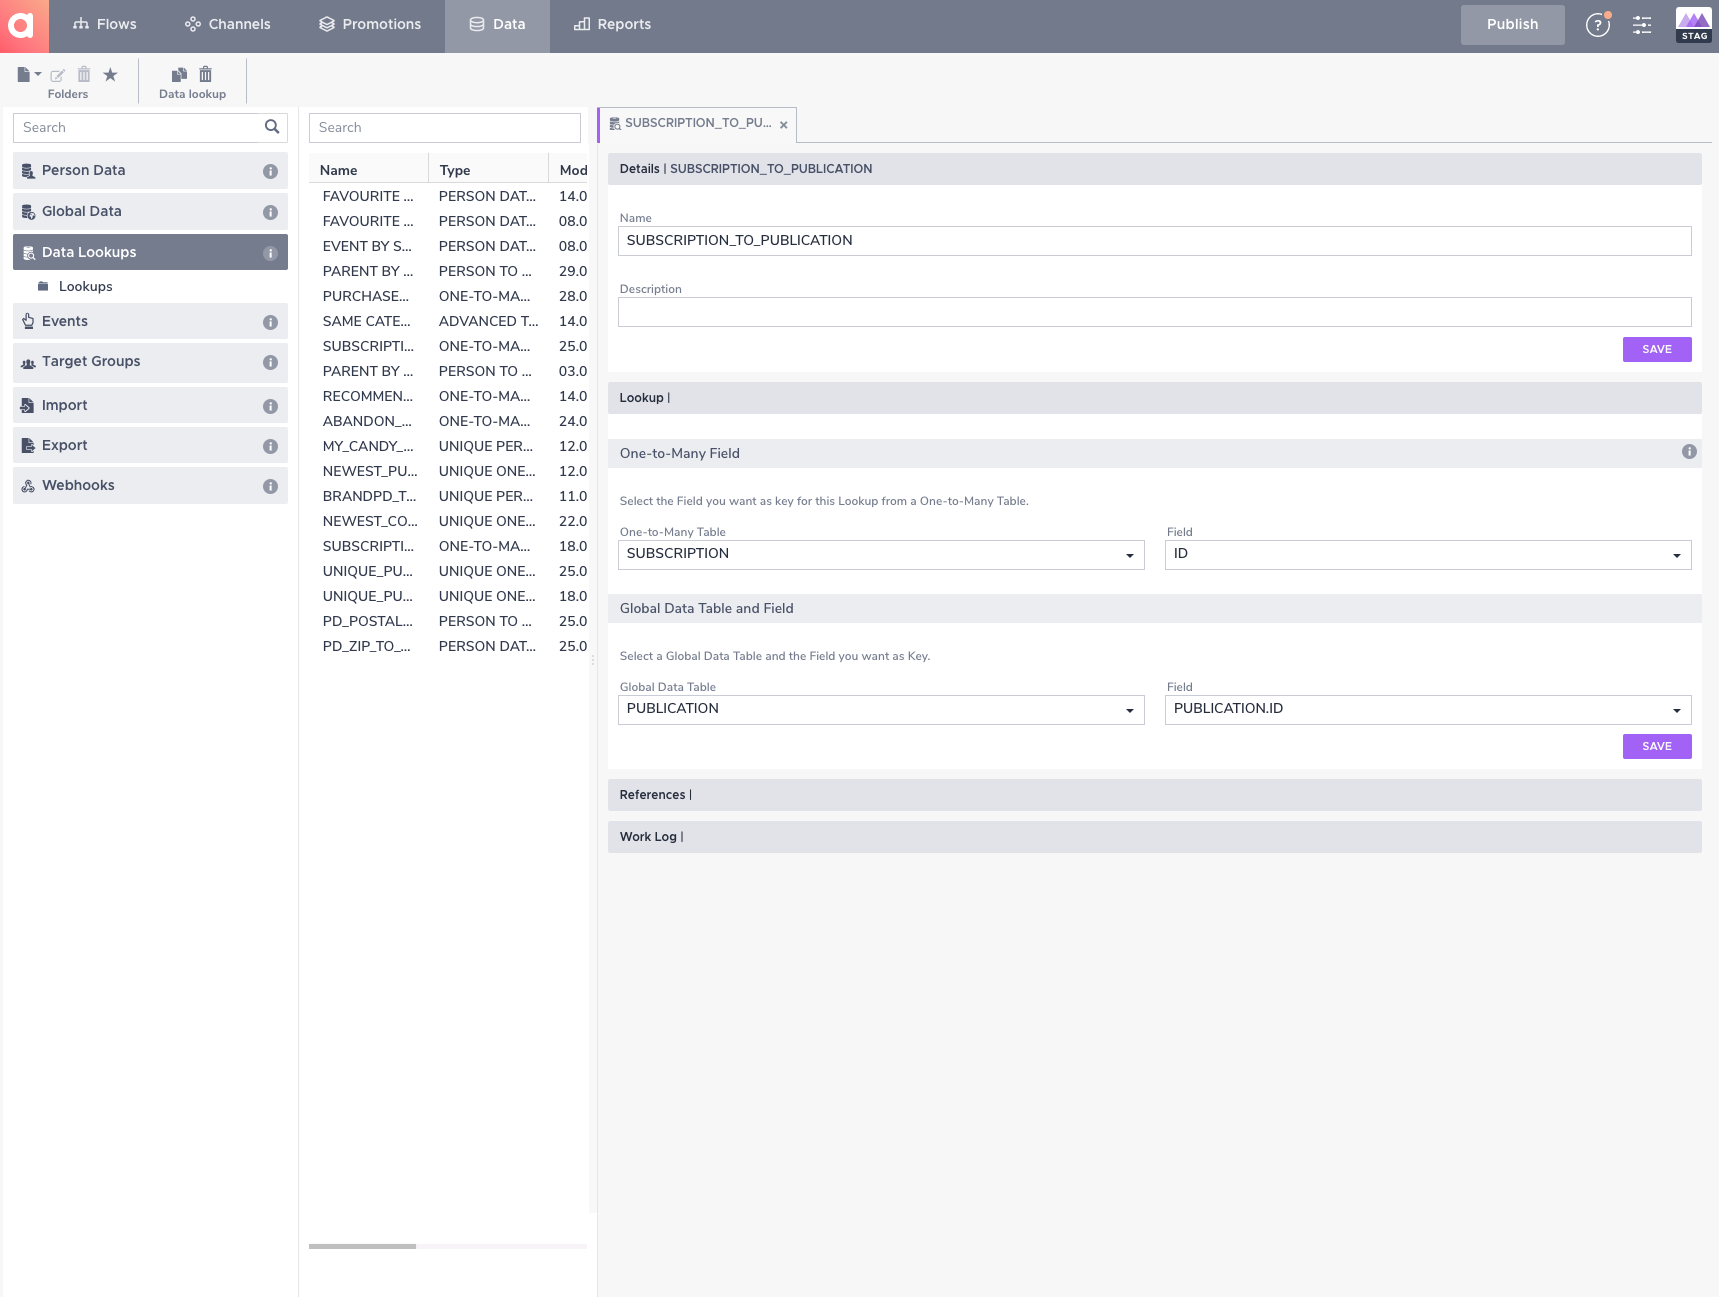Open the One-to-Many Table dropdown
Viewport: 1719px width, 1297px height.
tap(881, 555)
